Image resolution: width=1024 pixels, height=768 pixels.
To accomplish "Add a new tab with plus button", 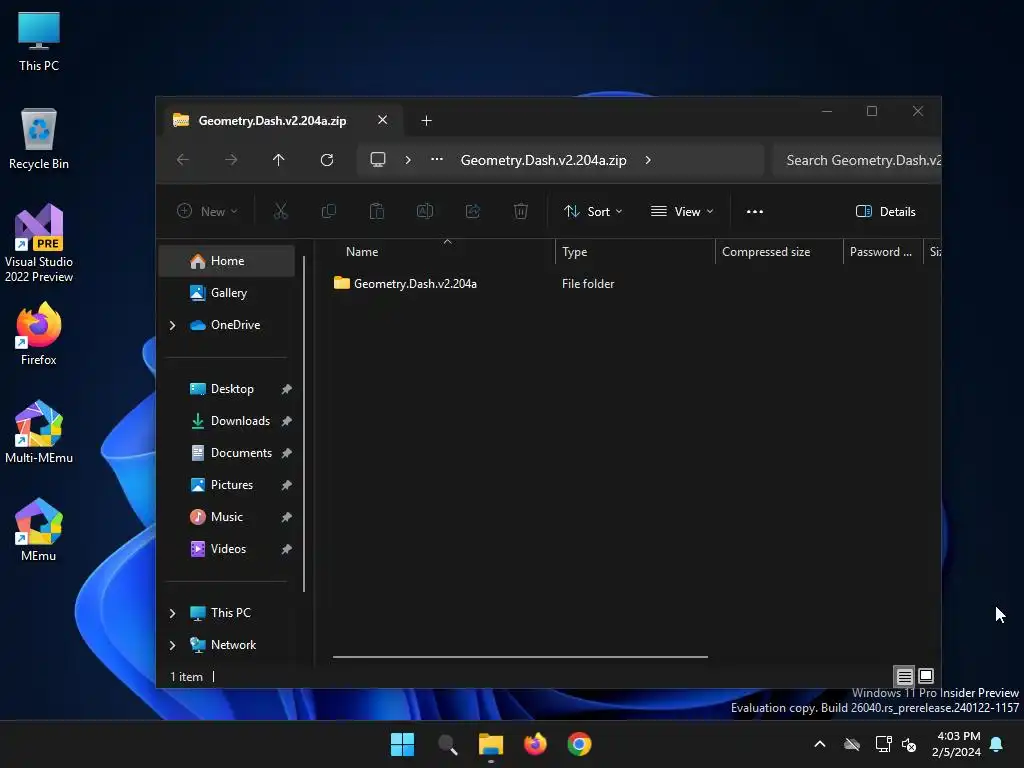I will 426,121.
